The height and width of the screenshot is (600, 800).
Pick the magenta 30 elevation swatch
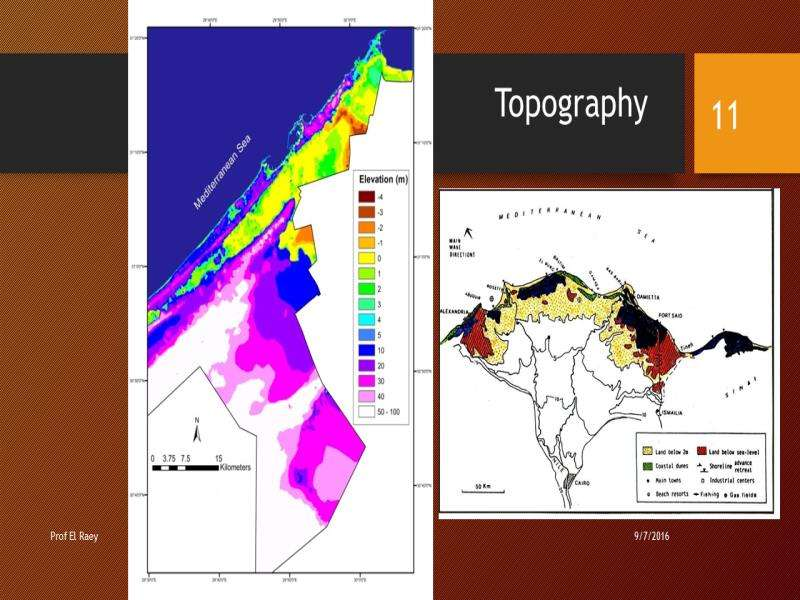(368, 380)
